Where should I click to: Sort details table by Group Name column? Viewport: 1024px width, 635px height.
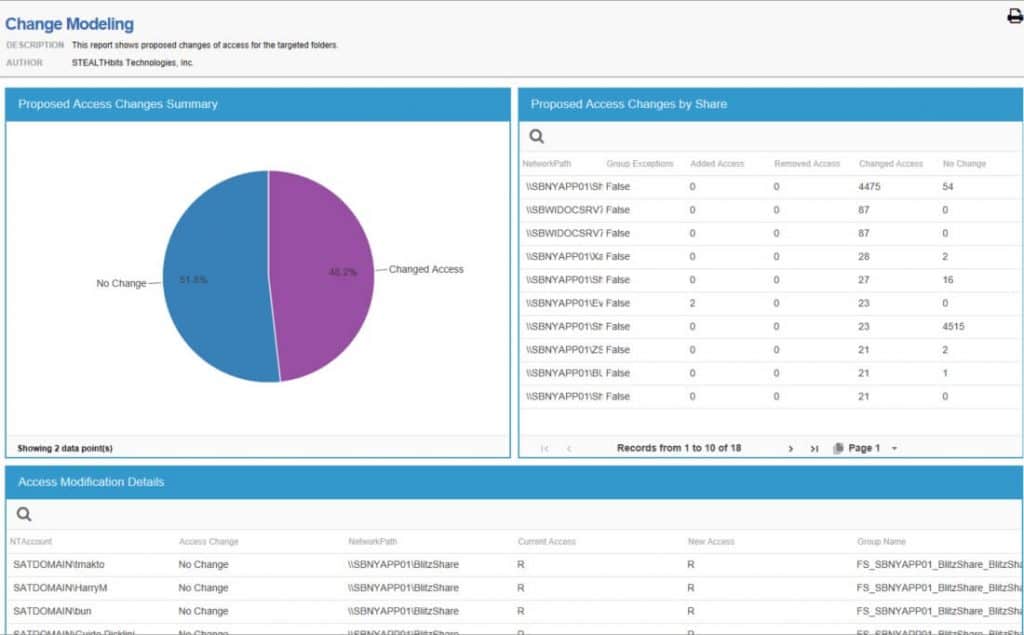click(x=881, y=542)
